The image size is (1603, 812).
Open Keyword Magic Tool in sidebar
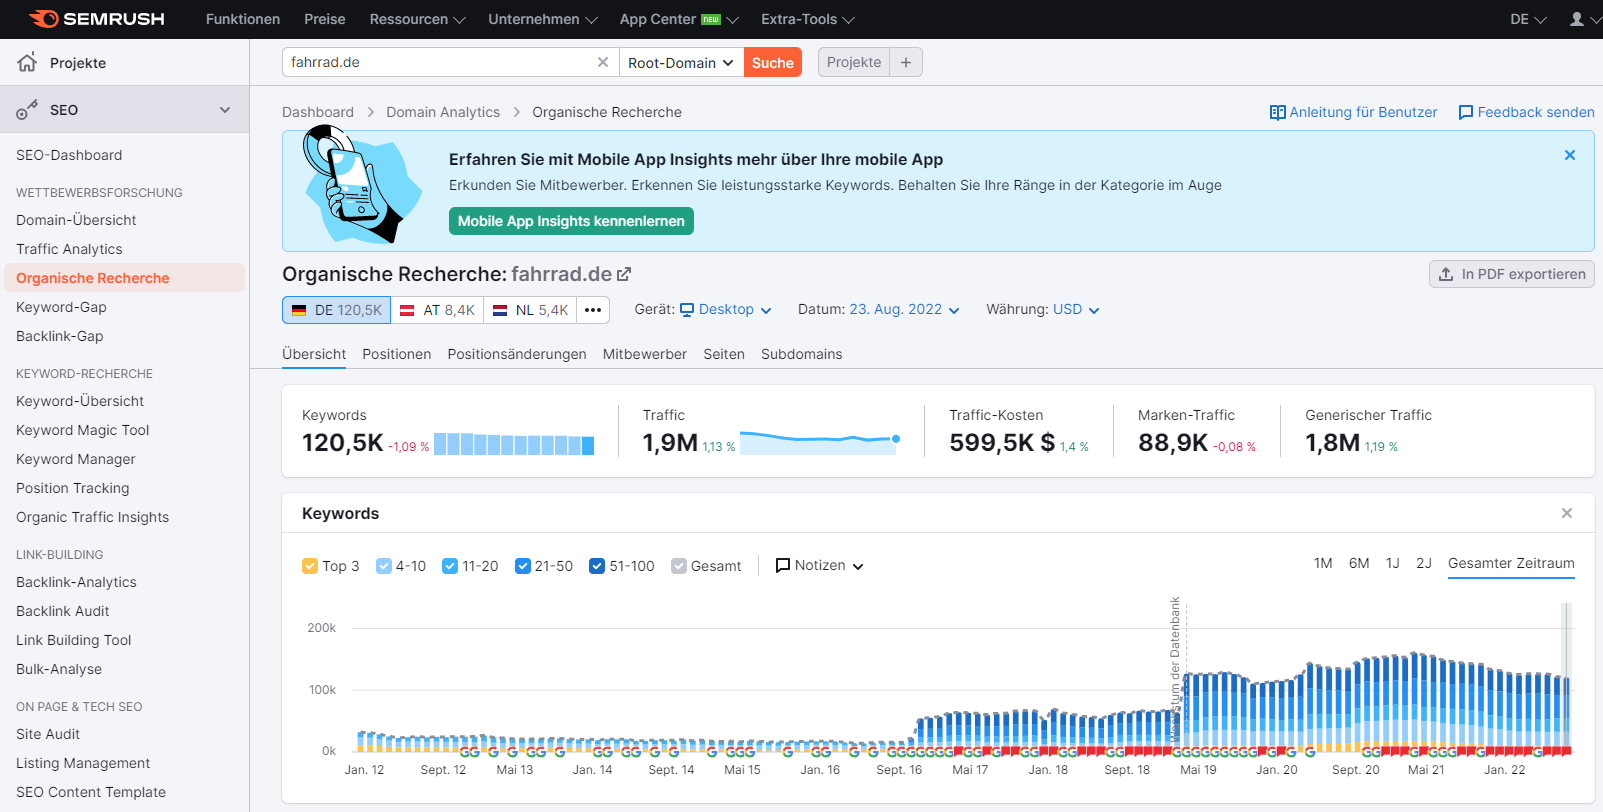[82, 430]
